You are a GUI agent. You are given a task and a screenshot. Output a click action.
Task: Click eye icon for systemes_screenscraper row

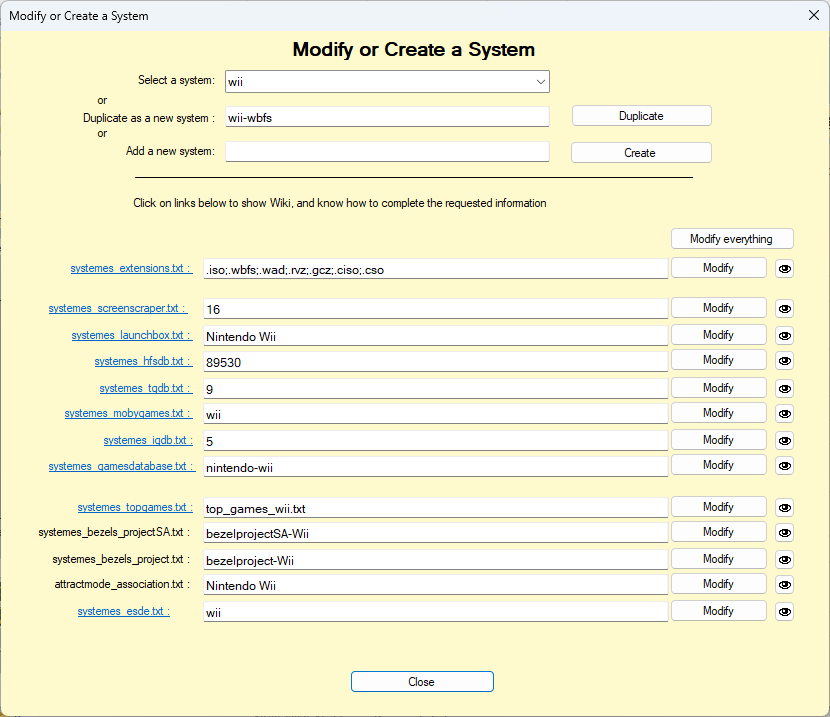(x=784, y=309)
